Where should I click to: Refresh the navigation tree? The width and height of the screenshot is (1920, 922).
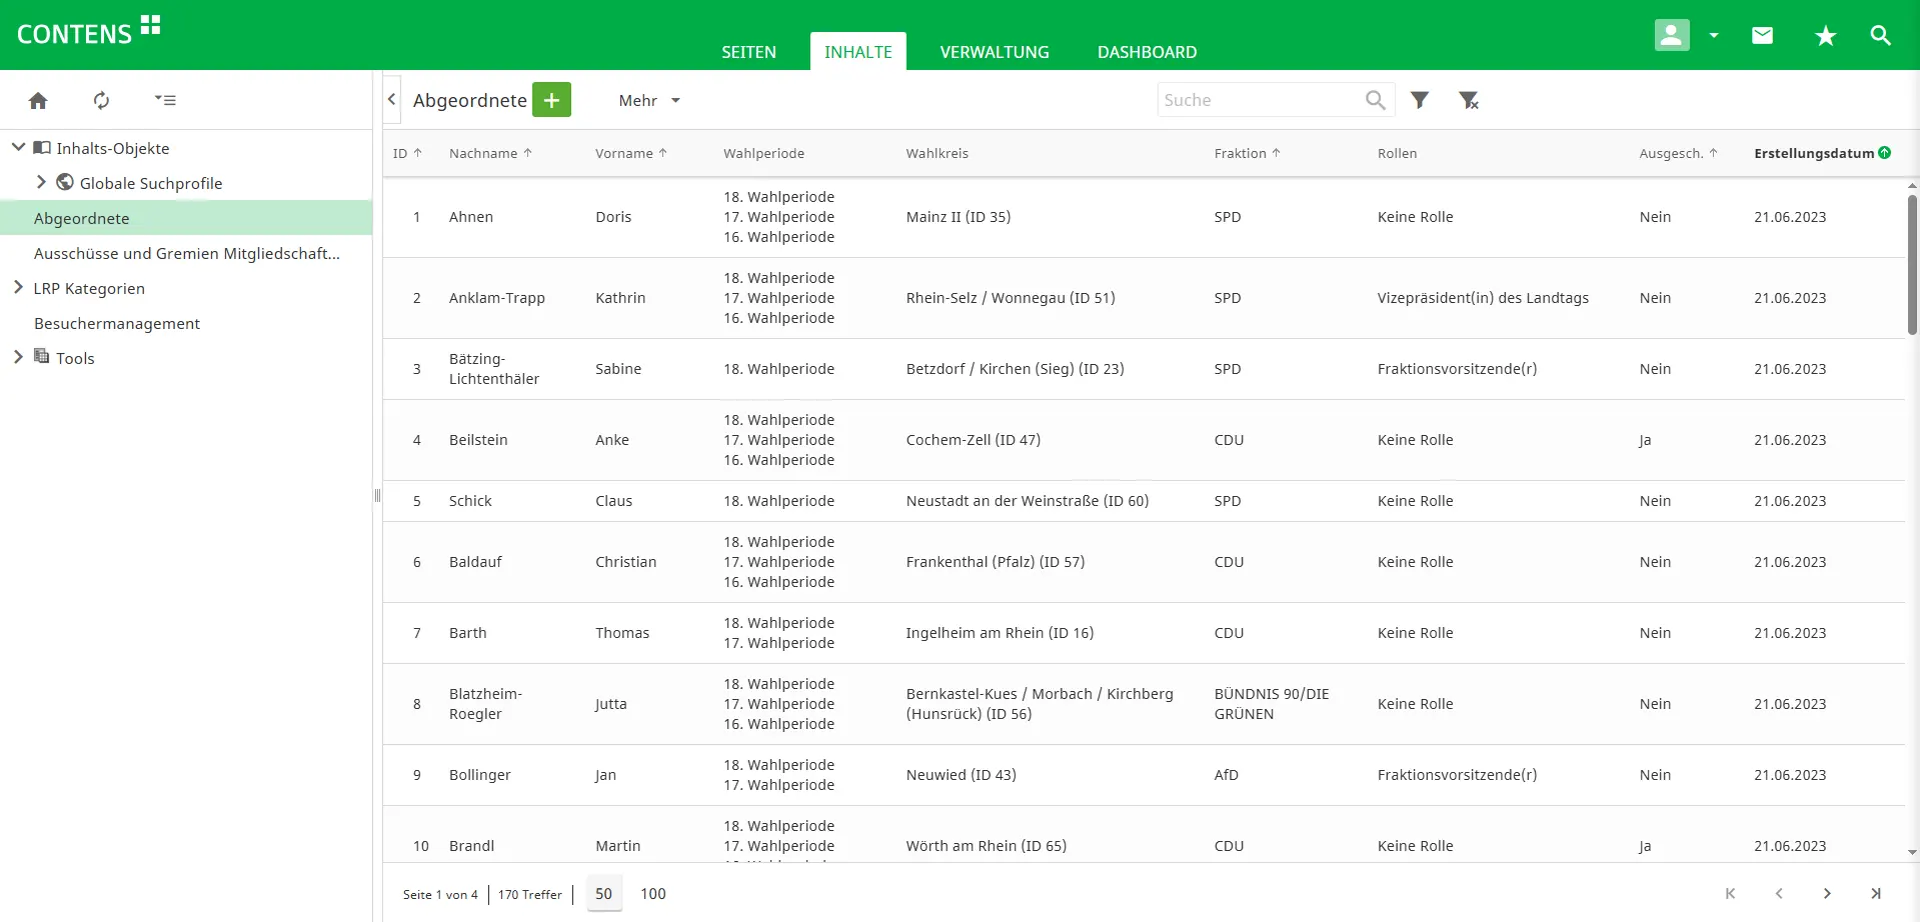pos(101,100)
